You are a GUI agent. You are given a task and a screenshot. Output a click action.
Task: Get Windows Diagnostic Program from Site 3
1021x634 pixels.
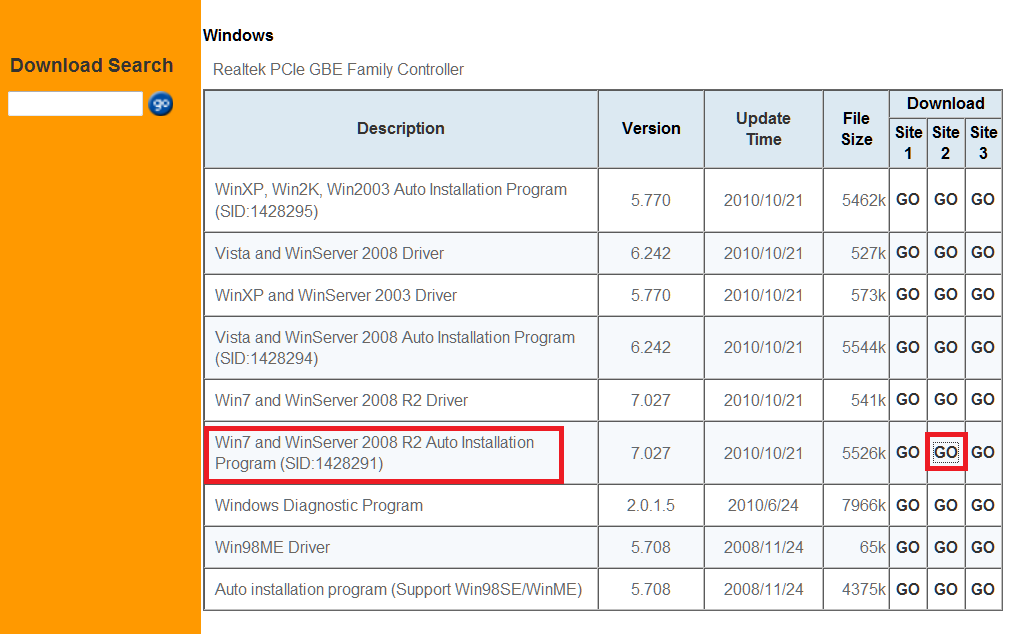[983, 505]
